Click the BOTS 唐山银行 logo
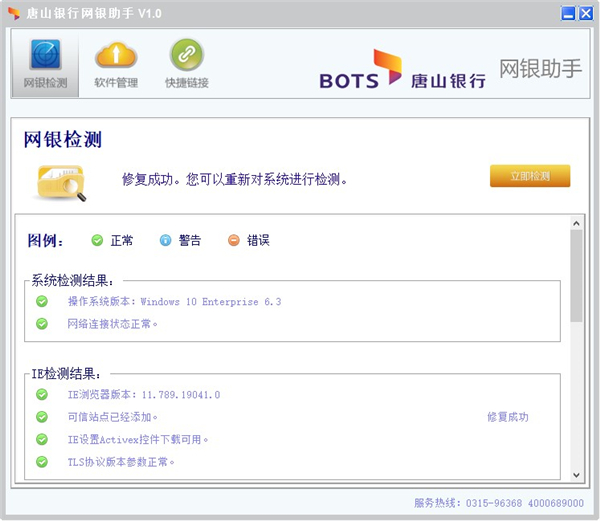Image resolution: width=600 pixels, height=521 pixels. point(403,70)
